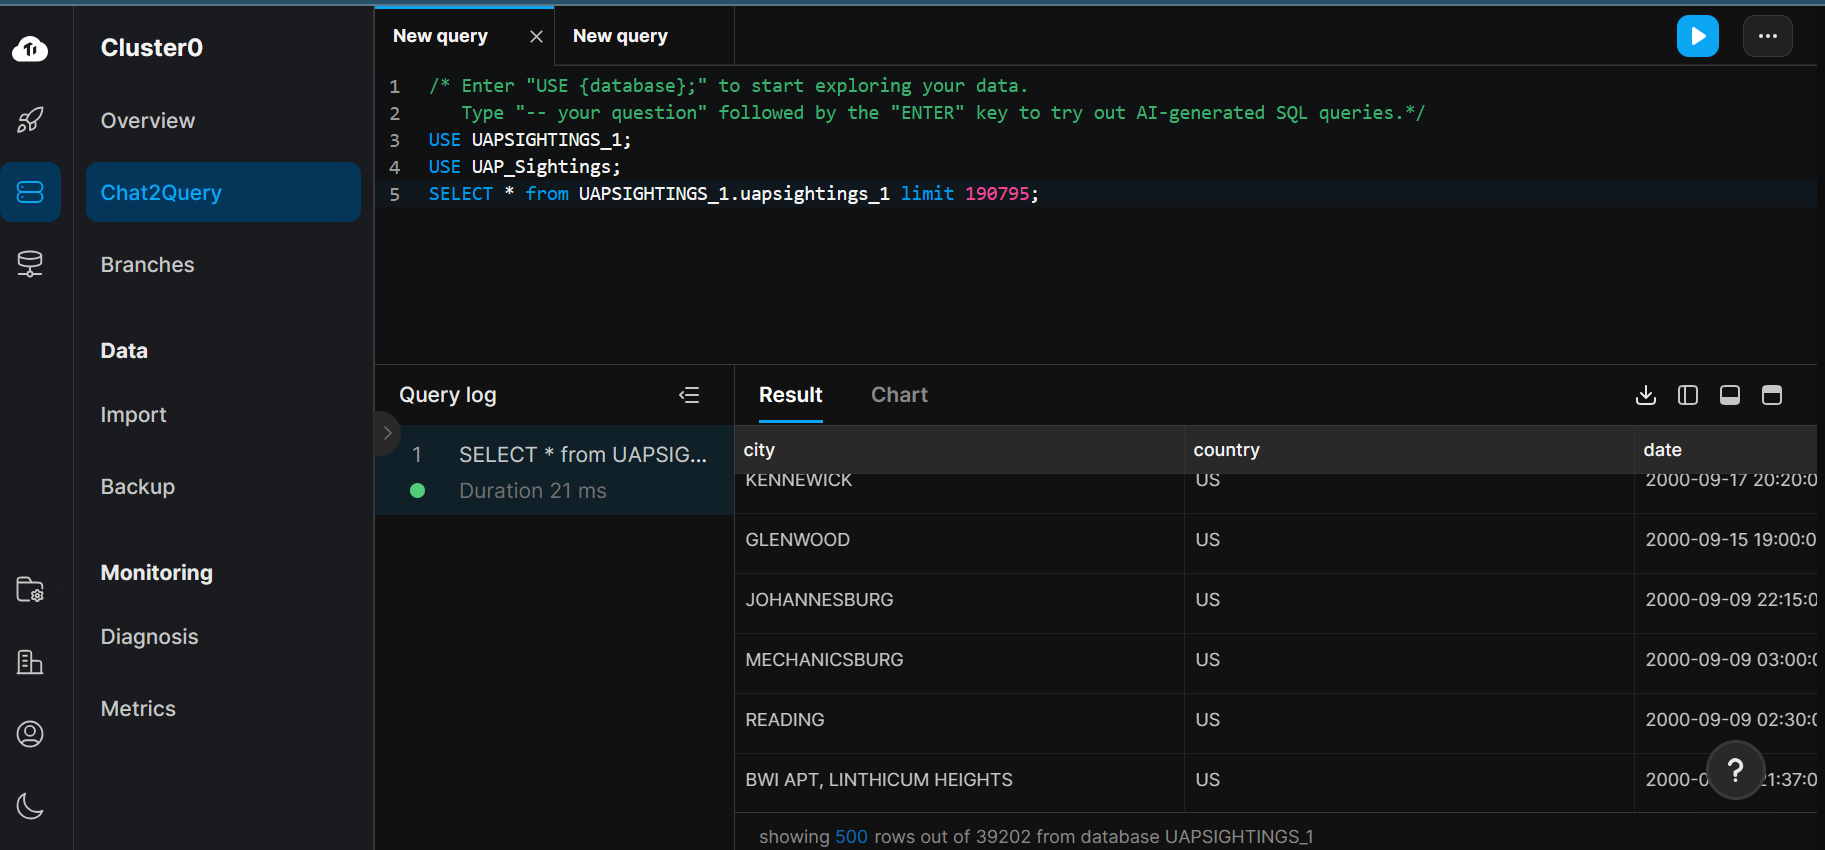This screenshot has width=1825, height=850.
Task: Click line number 3 in editor gutter
Action: click(395, 140)
